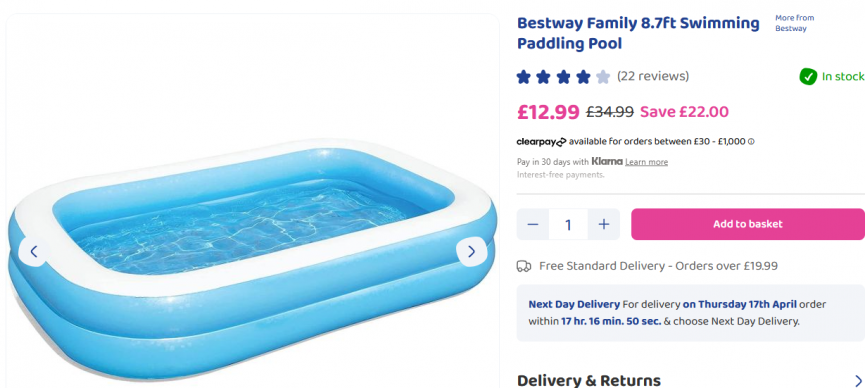Click the quantity input field
The height and width of the screenshot is (388, 865).
pyautogui.click(x=568, y=224)
